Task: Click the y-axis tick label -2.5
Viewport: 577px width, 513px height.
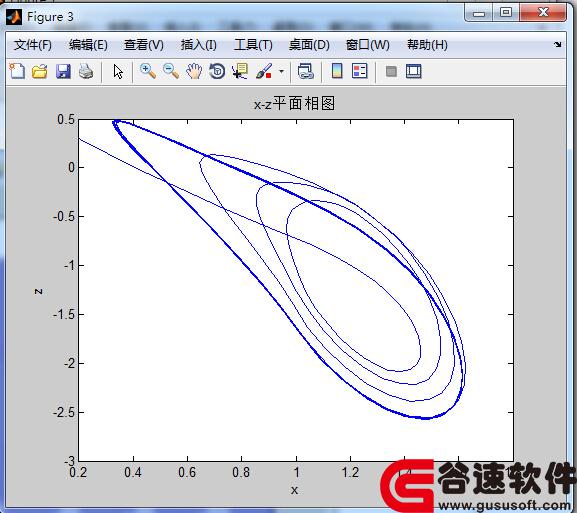Action: (64, 413)
